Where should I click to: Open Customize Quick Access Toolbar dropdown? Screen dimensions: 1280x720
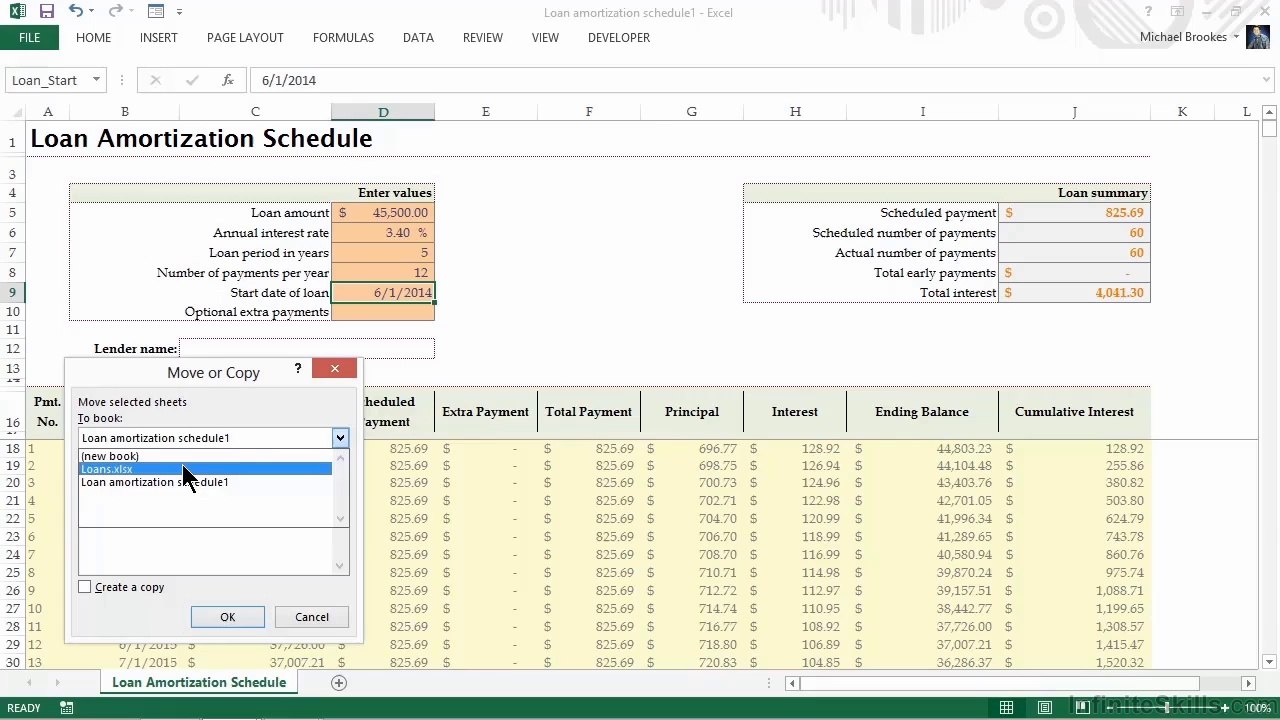pyautogui.click(x=180, y=12)
